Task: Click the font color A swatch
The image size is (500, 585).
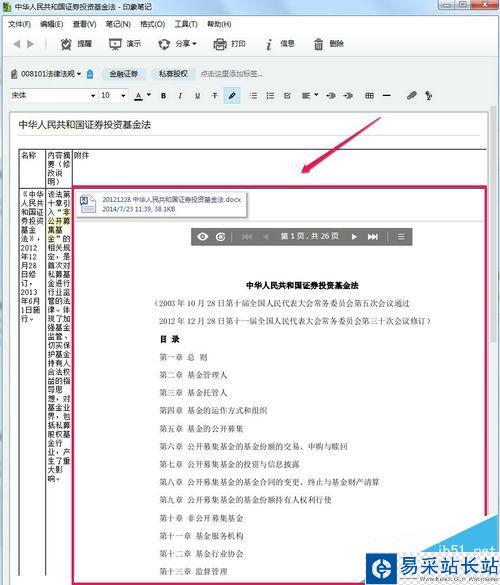Action: tap(138, 96)
